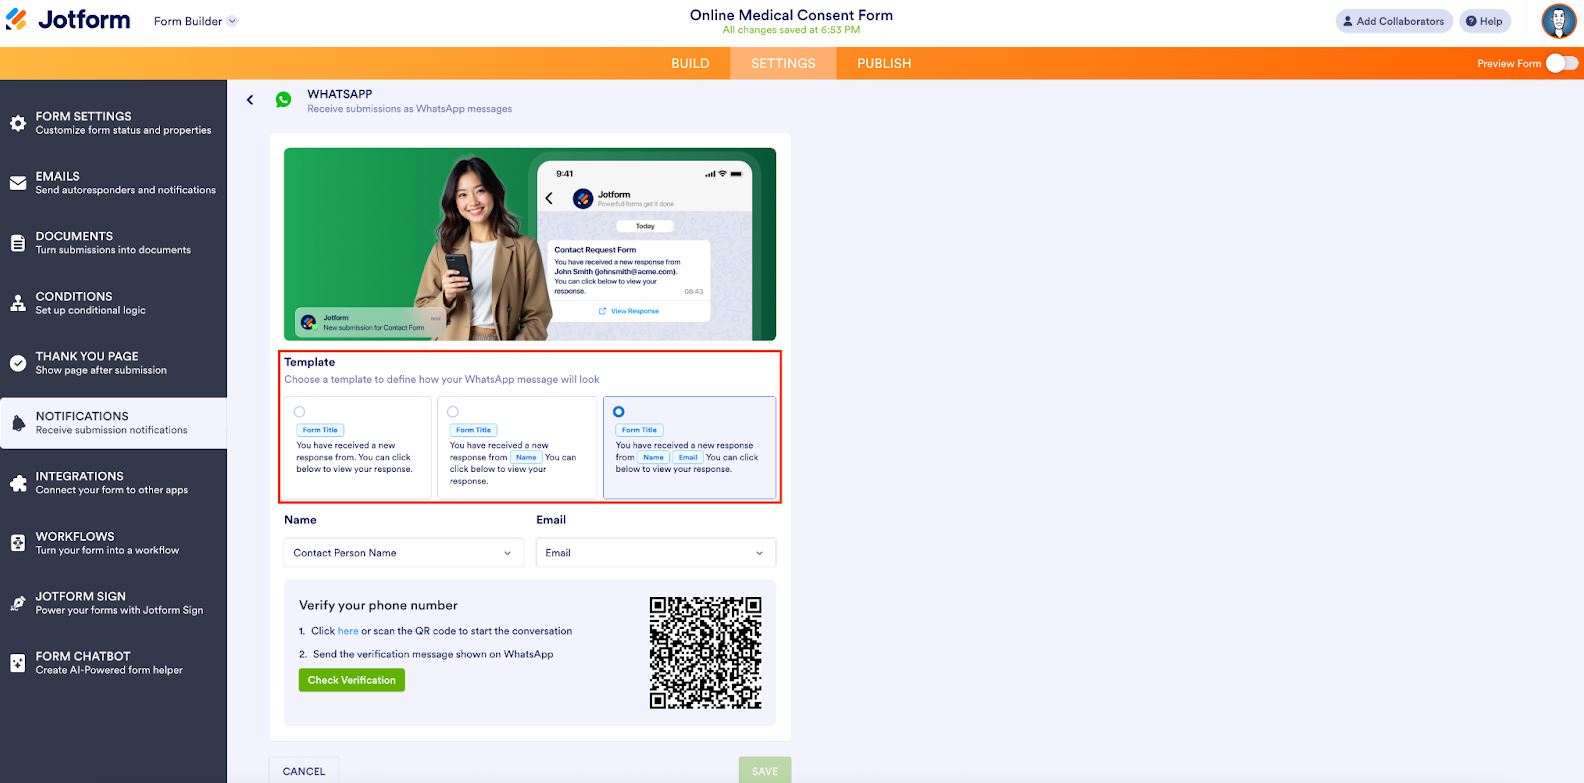The image size is (1584, 783).
Task: Click the 'here' verification link
Action: coord(348,631)
